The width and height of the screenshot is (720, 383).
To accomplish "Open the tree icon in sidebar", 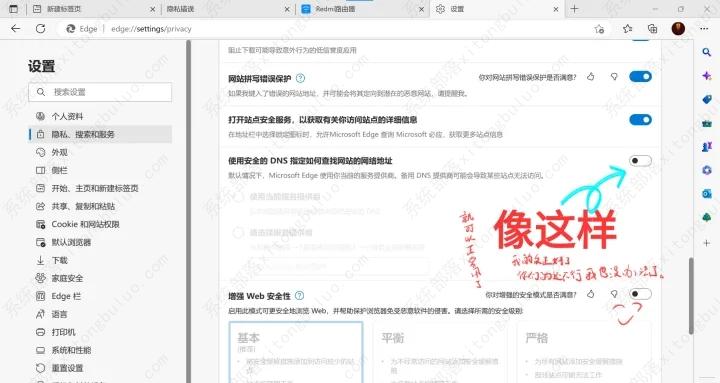I will click(x=707, y=217).
